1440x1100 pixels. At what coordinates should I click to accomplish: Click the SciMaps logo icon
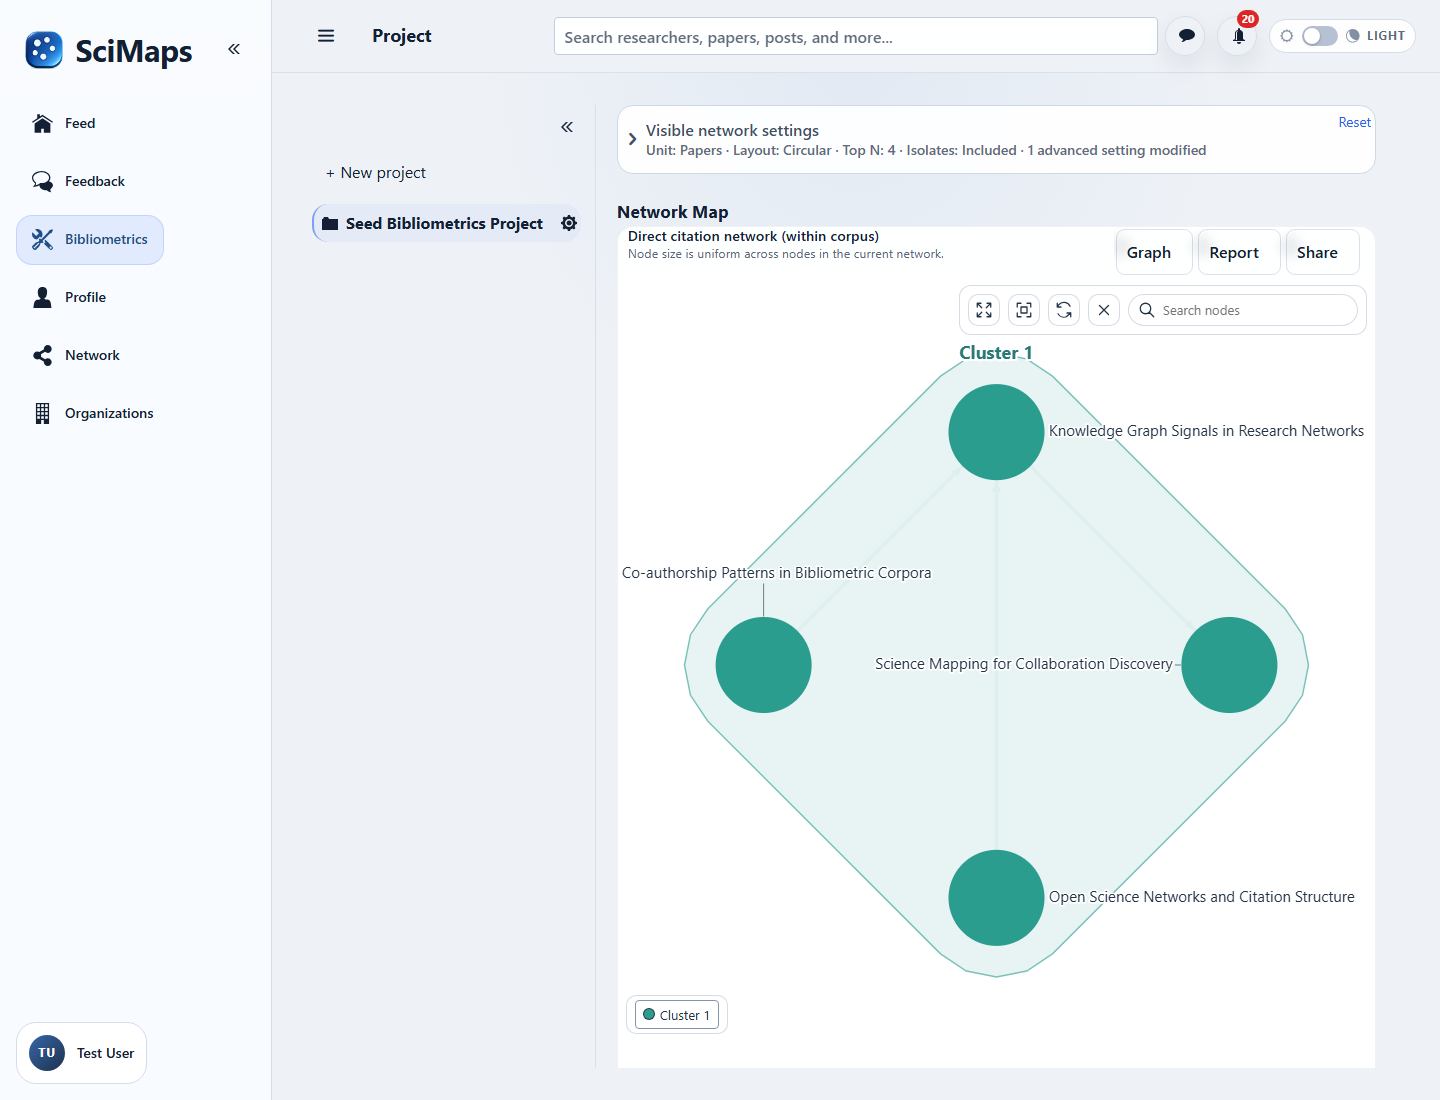coord(44,50)
